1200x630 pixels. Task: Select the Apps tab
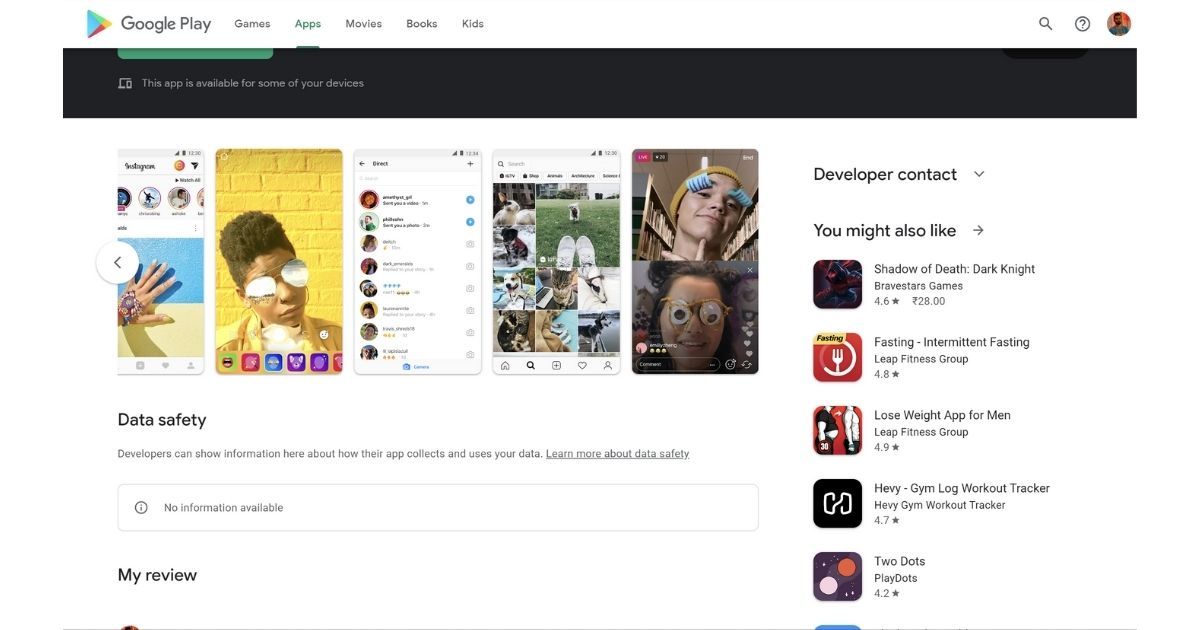pyautogui.click(x=308, y=24)
